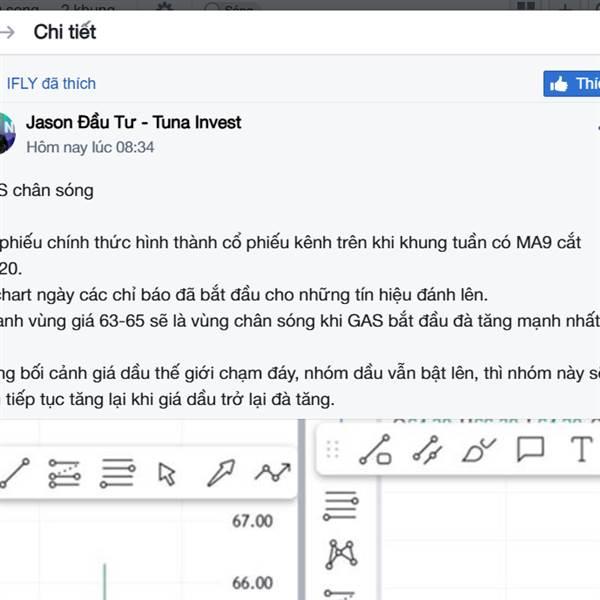Select the brush drawing tool with chevron
This screenshot has width=600, height=600.
pyautogui.click(x=479, y=450)
